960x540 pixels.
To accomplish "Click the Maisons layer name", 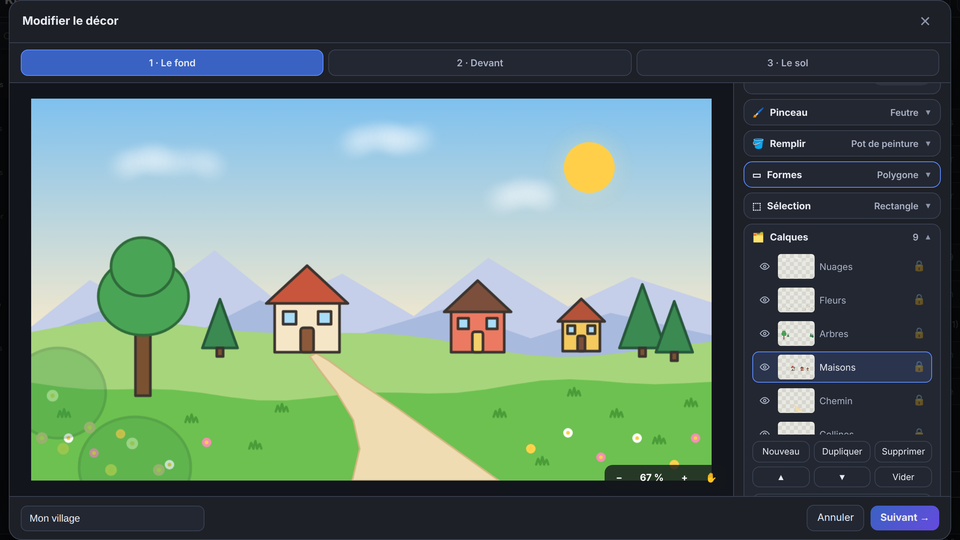I will pos(837,367).
